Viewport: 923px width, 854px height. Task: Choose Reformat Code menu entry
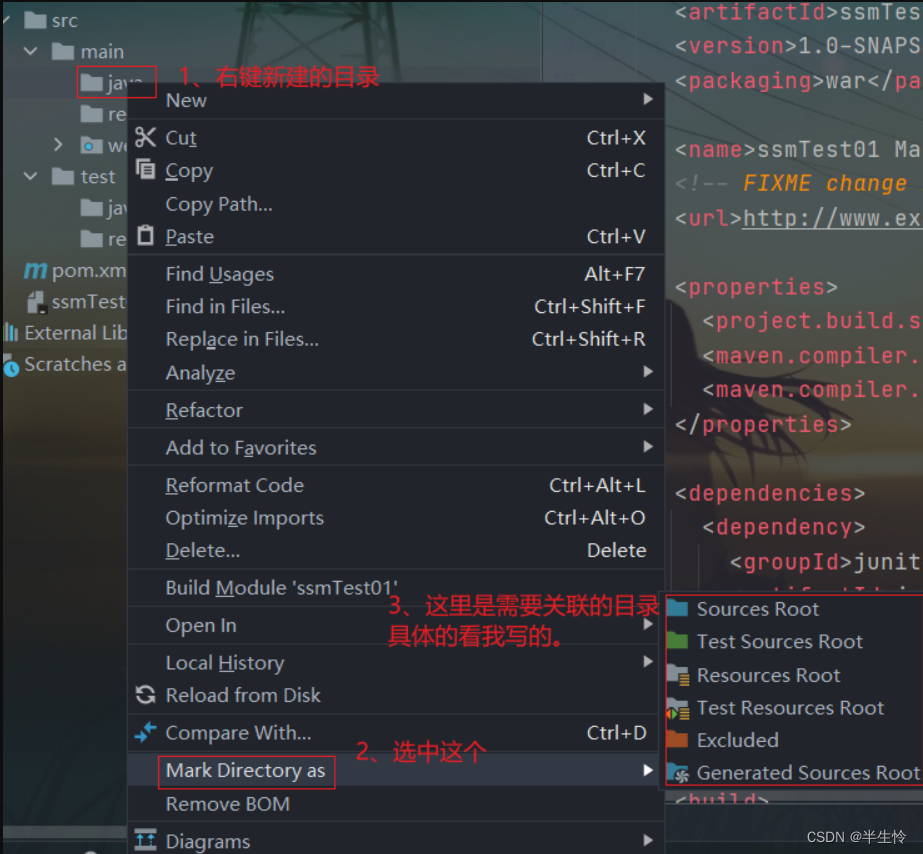[x=396, y=485]
